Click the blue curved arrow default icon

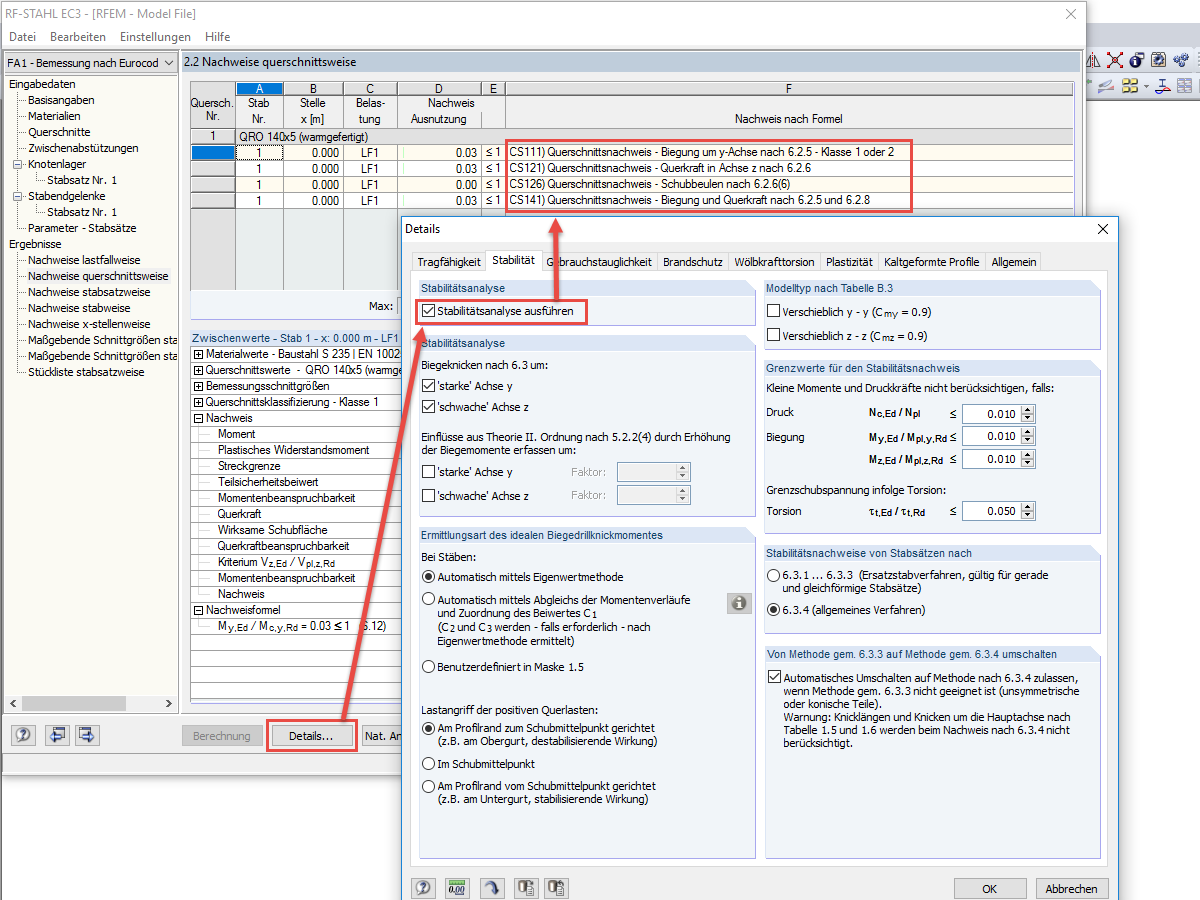[x=491, y=887]
